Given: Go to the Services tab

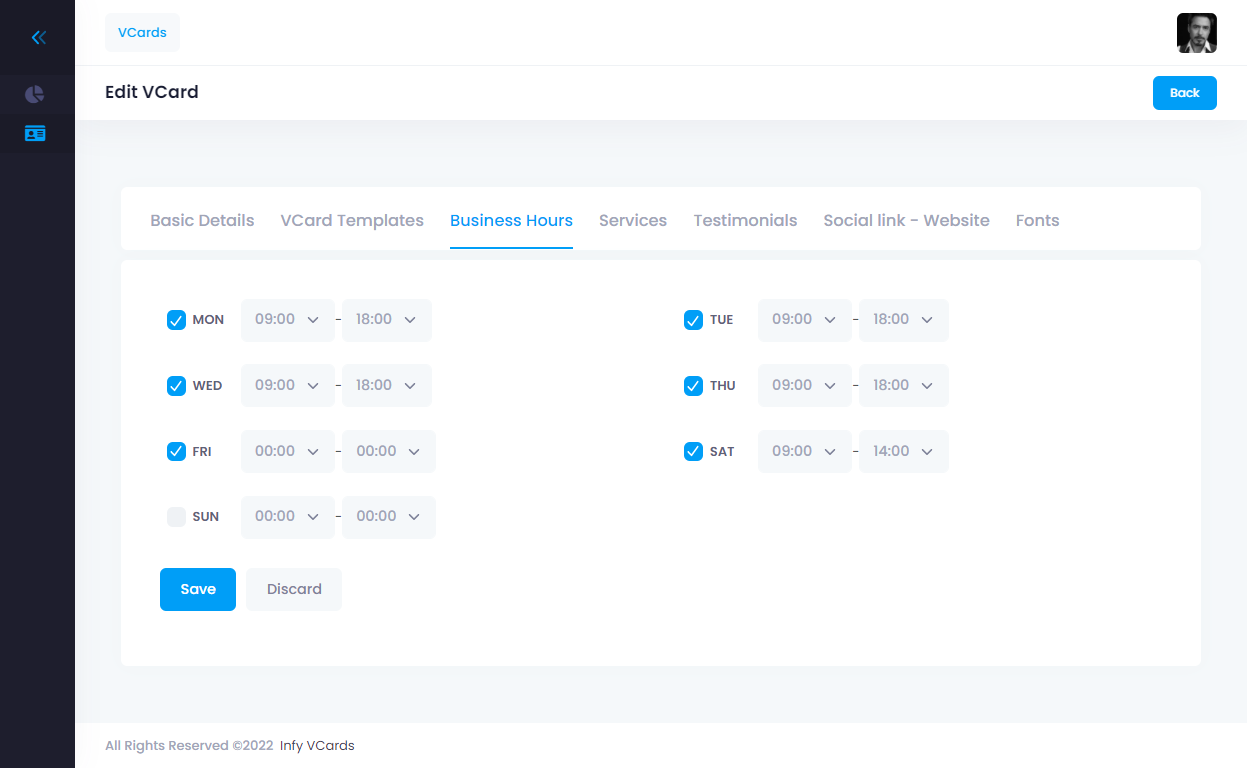Looking at the screenshot, I should pyautogui.click(x=633, y=221).
